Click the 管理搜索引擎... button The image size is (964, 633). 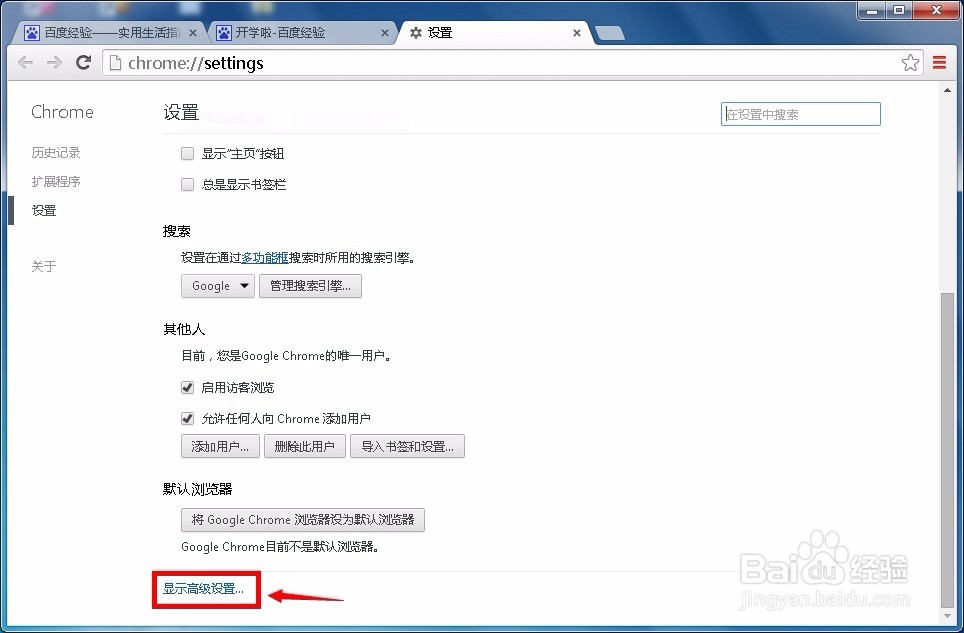pos(310,286)
